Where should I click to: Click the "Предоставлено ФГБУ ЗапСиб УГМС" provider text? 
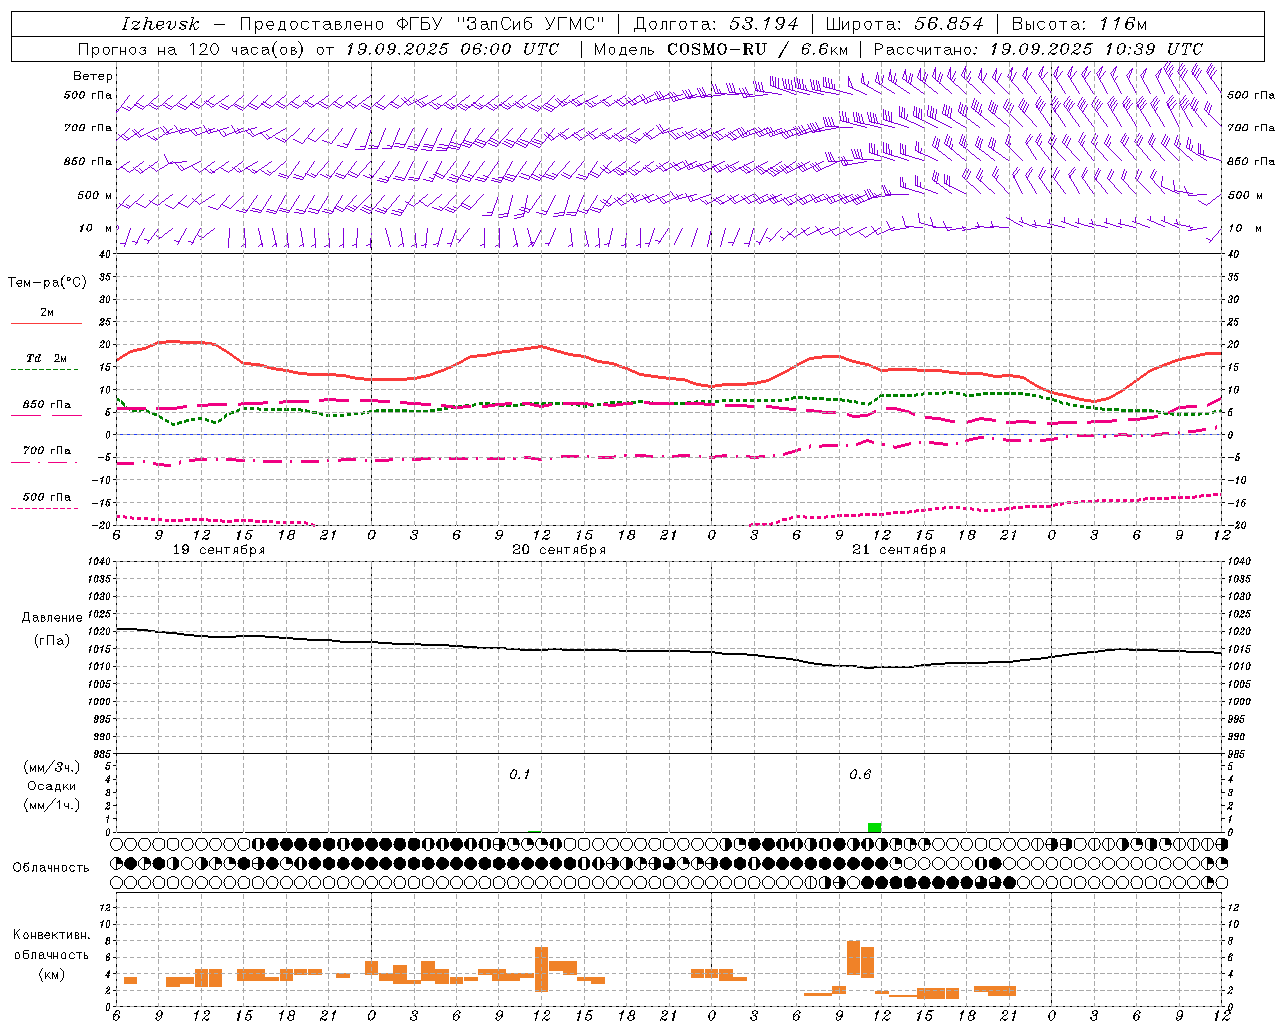pos(422,24)
